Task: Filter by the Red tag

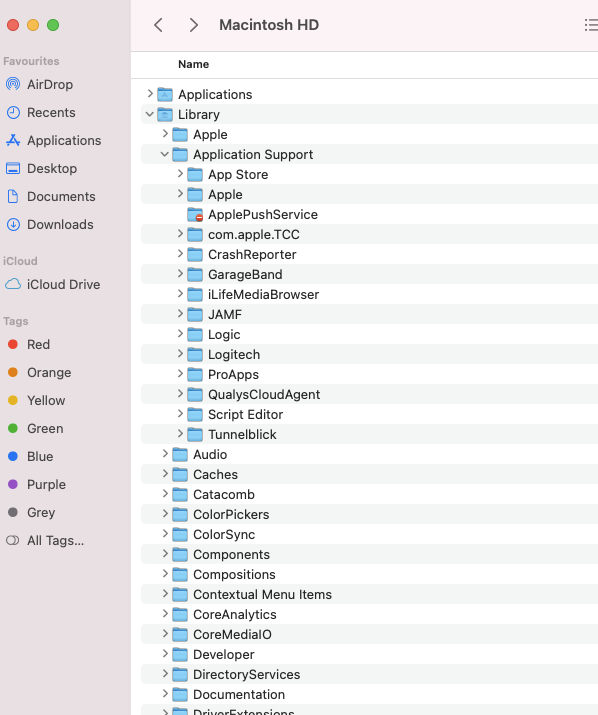Action: pos(38,344)
